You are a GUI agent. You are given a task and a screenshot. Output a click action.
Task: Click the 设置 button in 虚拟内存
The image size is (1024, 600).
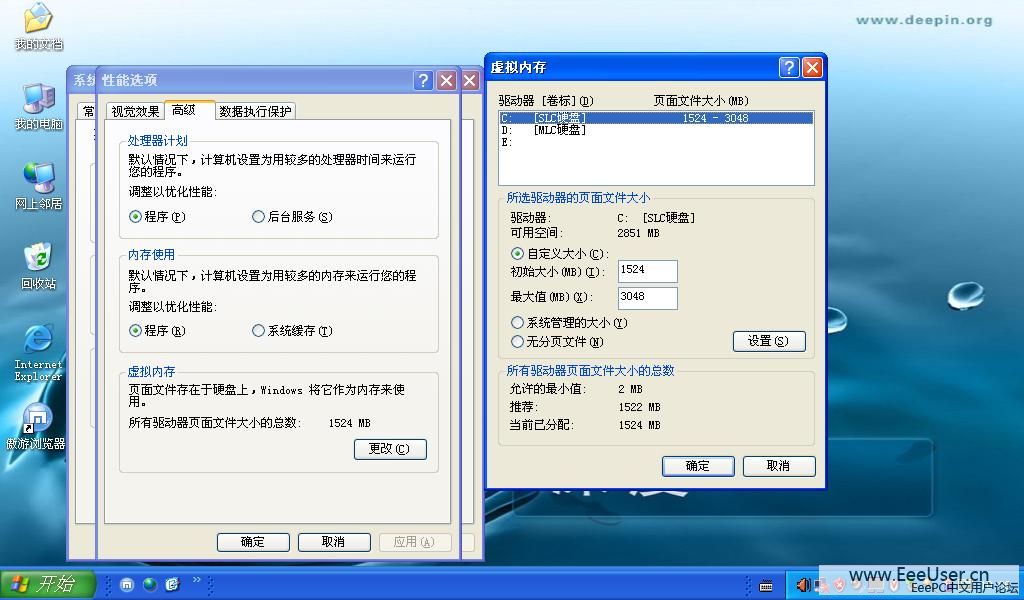(769, 341)
